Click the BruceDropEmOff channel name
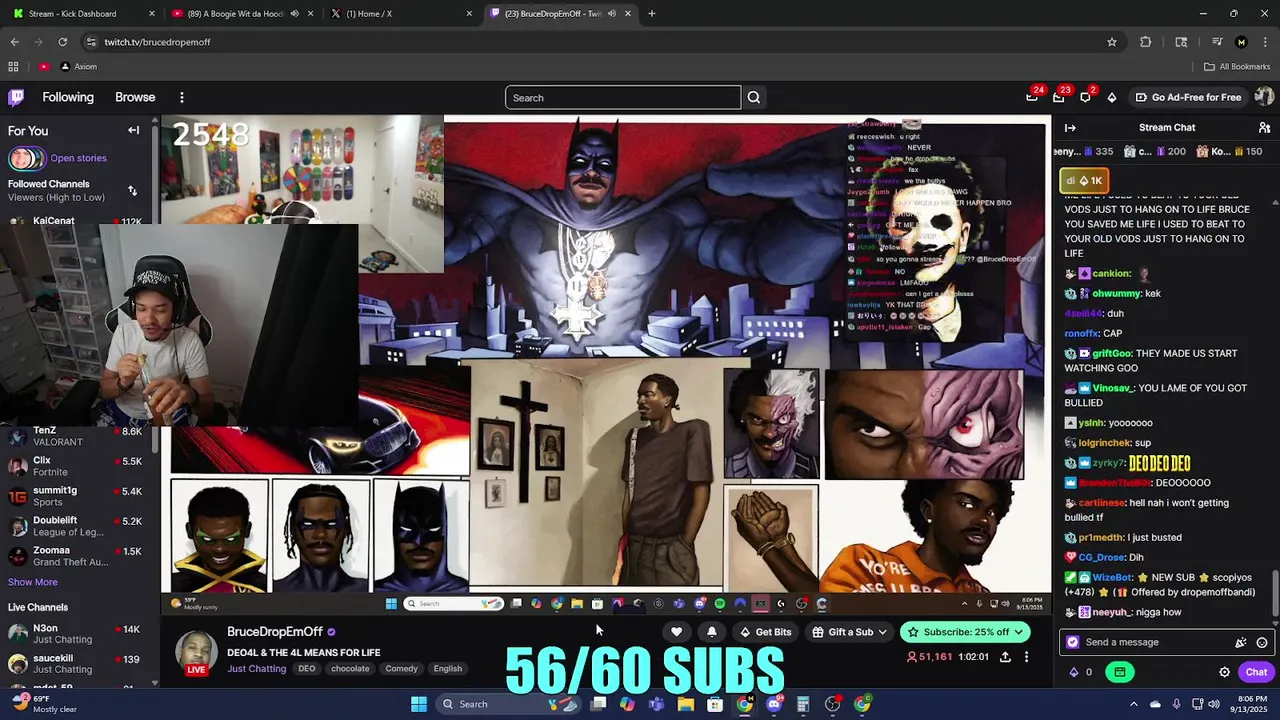The image size is (1280, 720). [x=275, y=632]
